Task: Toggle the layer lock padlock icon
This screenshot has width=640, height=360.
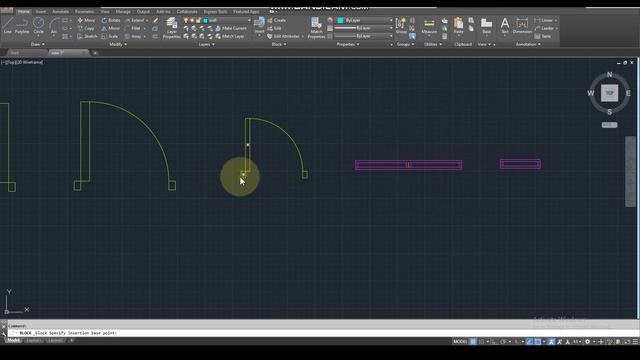Action: click(x=198, y=20)
